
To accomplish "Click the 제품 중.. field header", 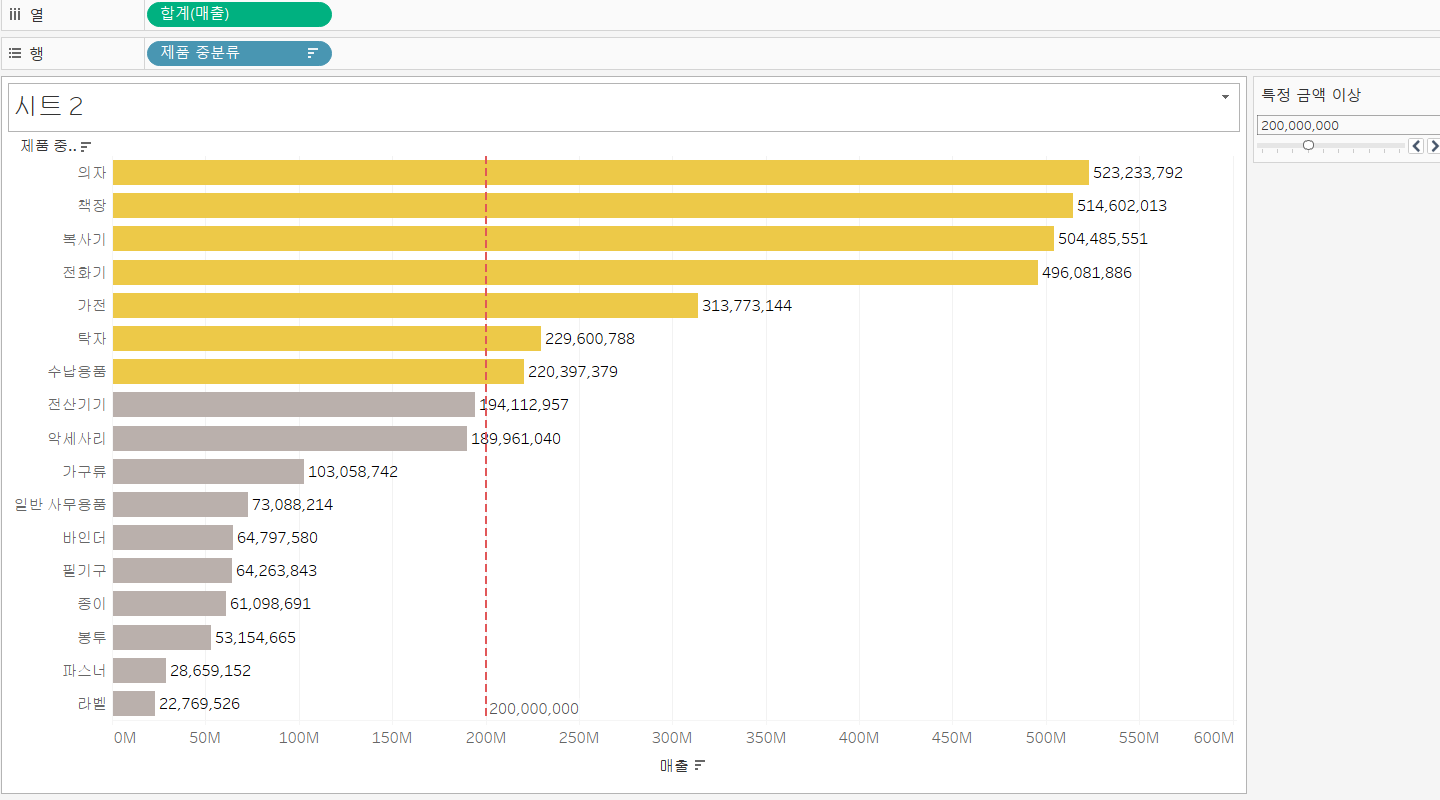I will click(x=49, y=146).
